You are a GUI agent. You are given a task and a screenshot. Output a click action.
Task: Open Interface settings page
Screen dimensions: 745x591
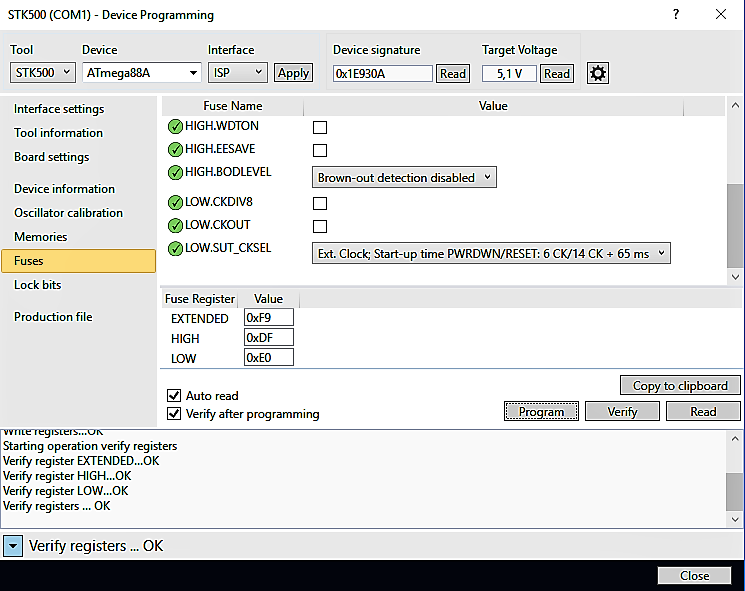pos(59,109)
